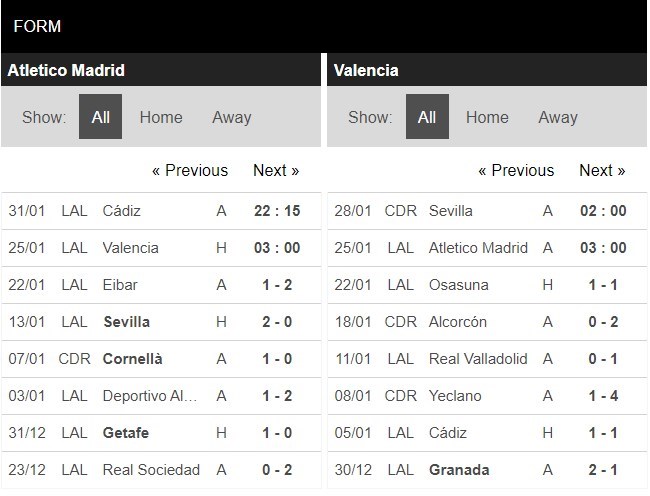Viewport: 650px width, 496px height.
Task: Open Cádiz match on 31/01
Action: [121, 211]
